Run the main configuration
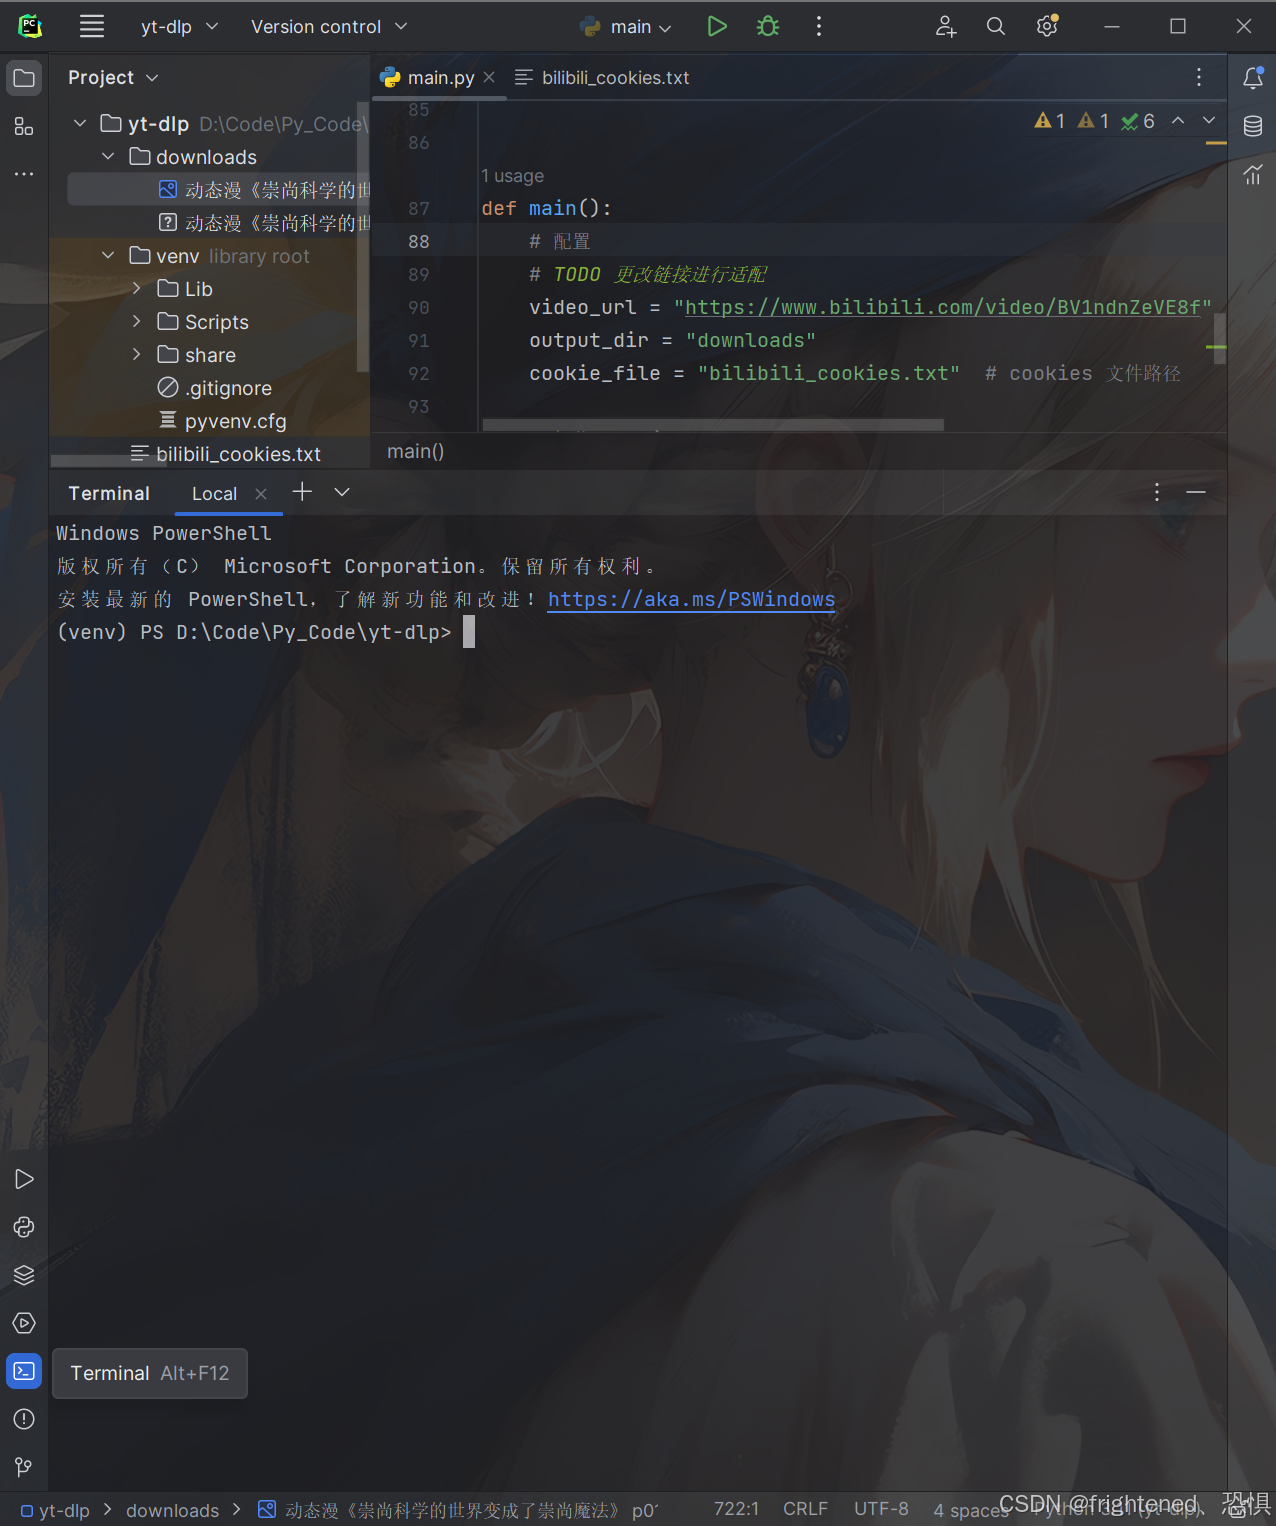Image resolution: width=1276 pixels, height=1526 pixels. (x=717, y=27)
